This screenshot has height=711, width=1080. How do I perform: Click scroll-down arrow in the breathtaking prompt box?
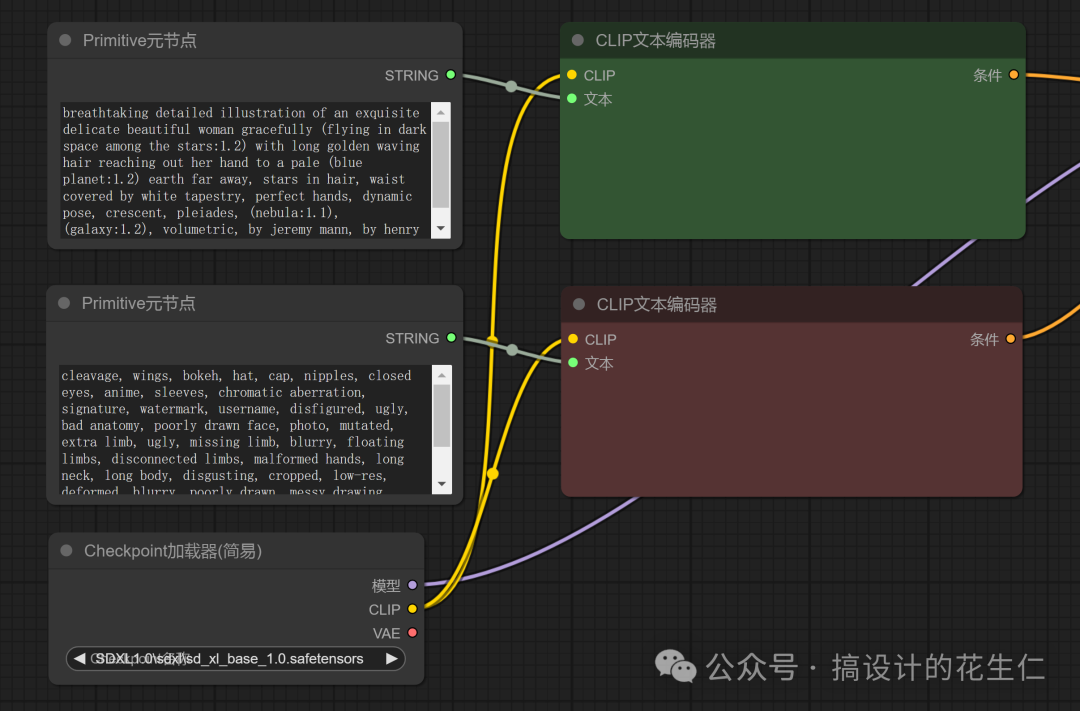(x=441, y=229)
